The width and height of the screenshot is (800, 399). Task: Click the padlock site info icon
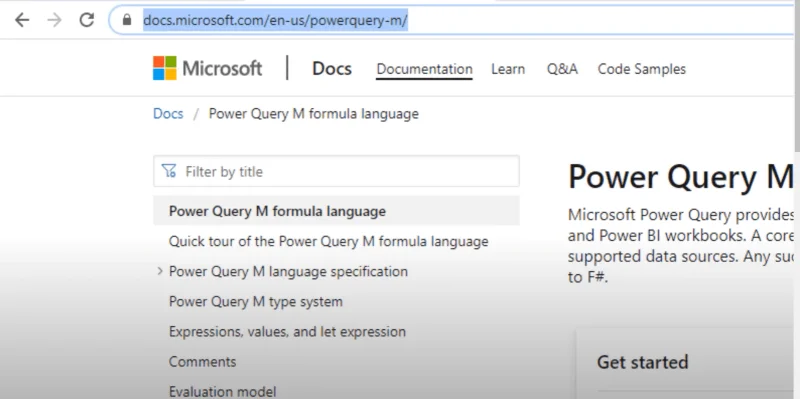point(127,20)
